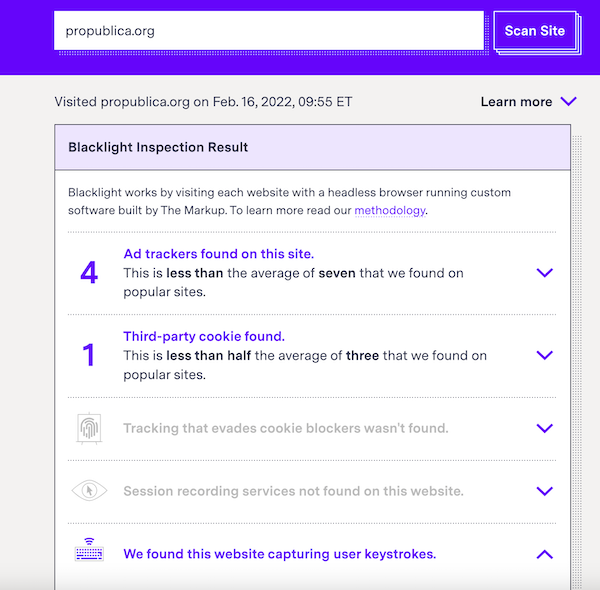
Task: Expand the Session recording services section
Action: click(x=545, y=491)
